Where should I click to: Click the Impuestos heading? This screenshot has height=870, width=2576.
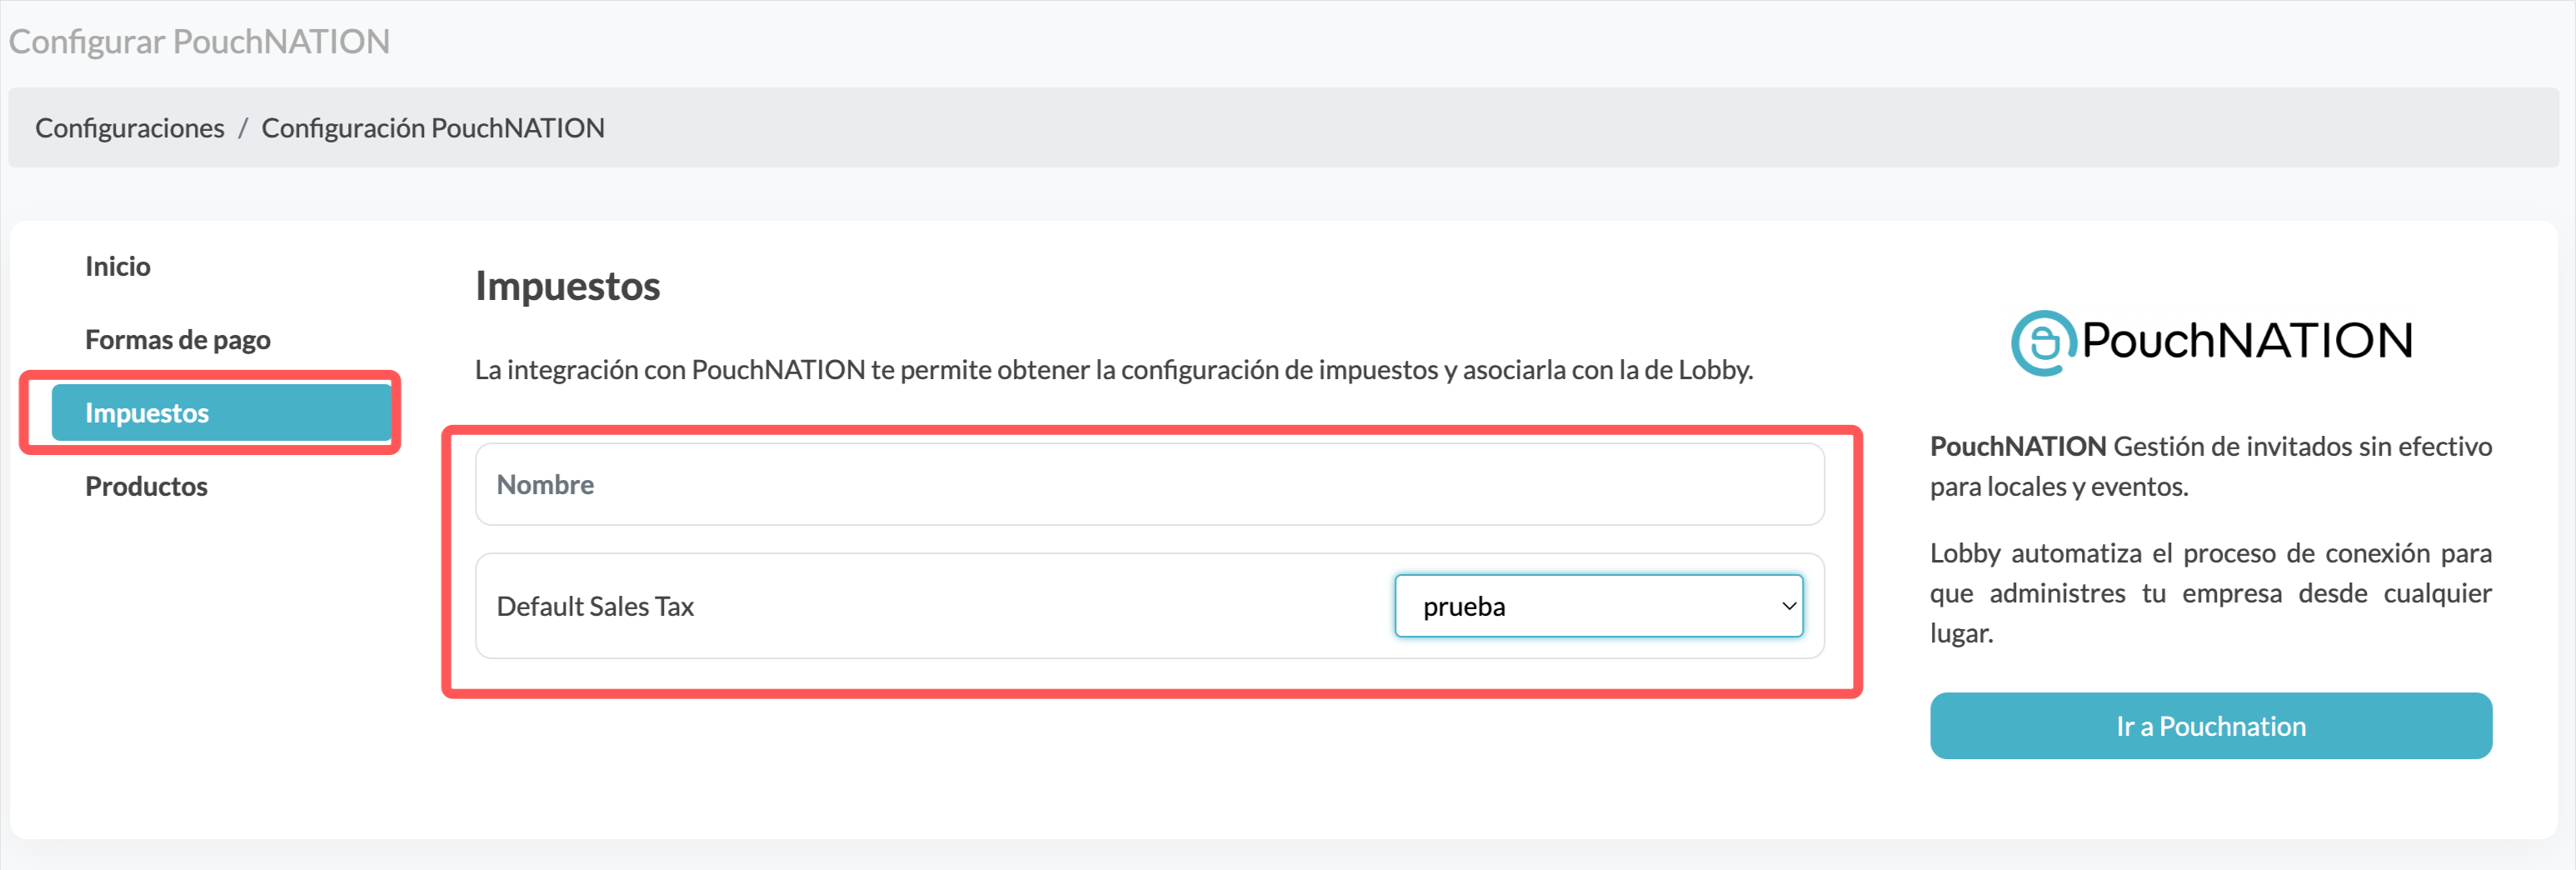567,286
